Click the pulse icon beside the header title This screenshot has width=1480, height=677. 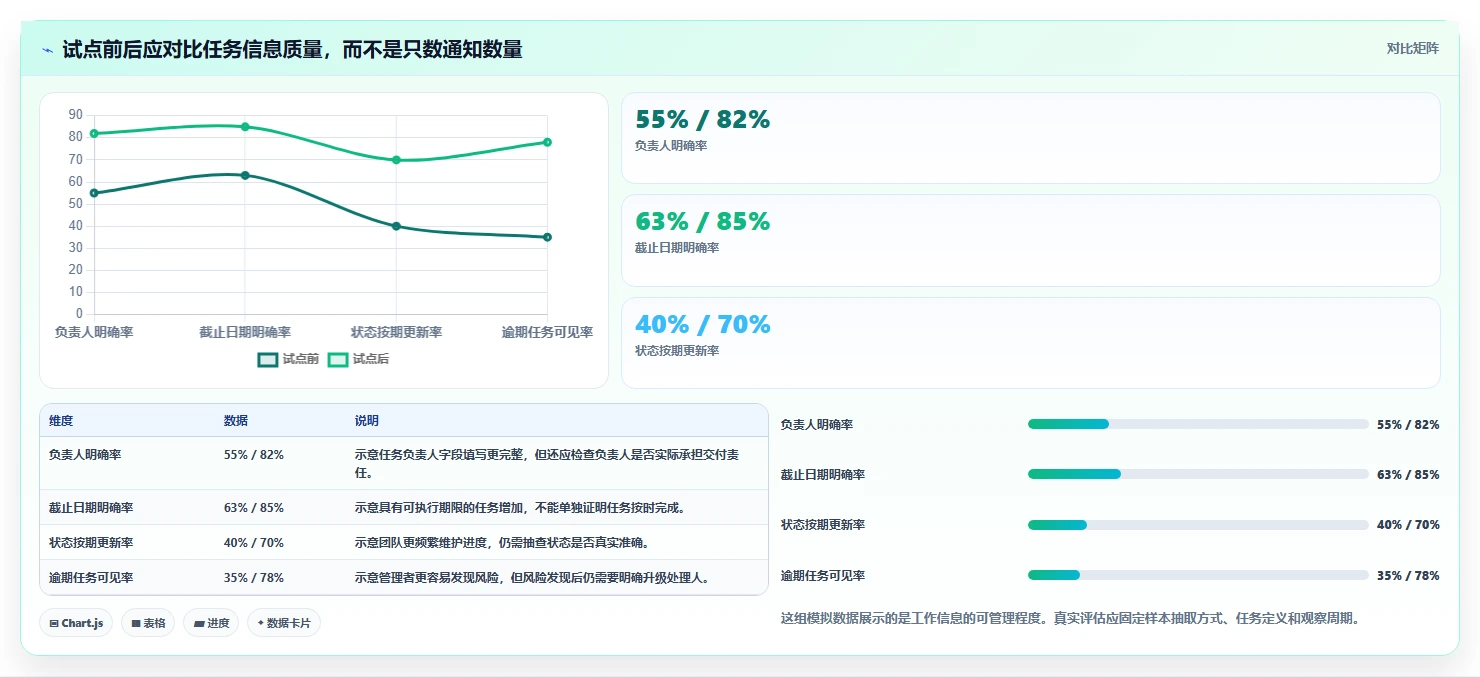(48, 50)
